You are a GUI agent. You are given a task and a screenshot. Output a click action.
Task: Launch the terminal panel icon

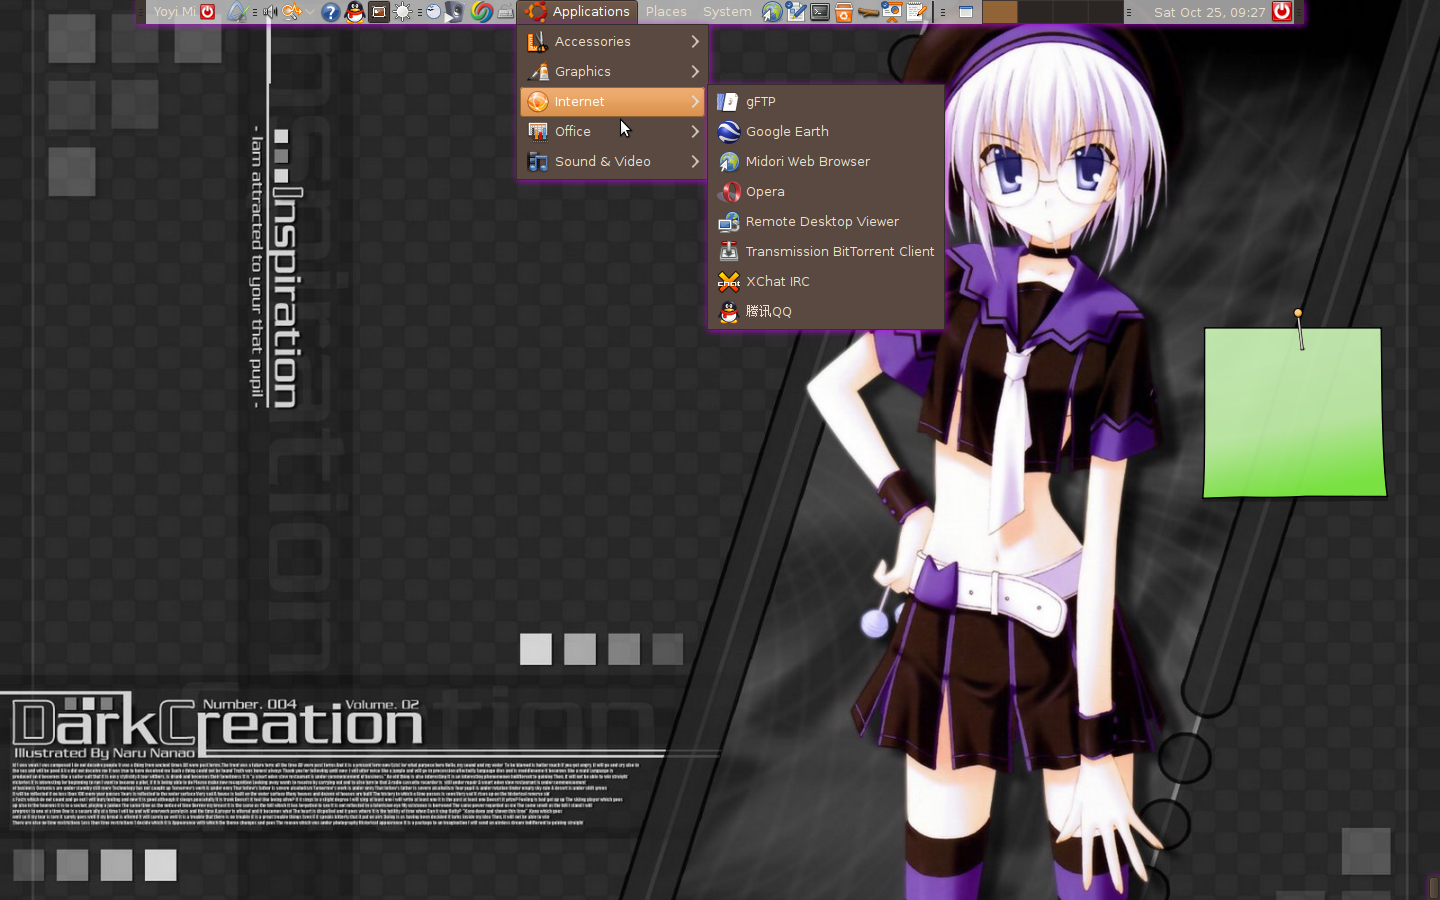820,12
